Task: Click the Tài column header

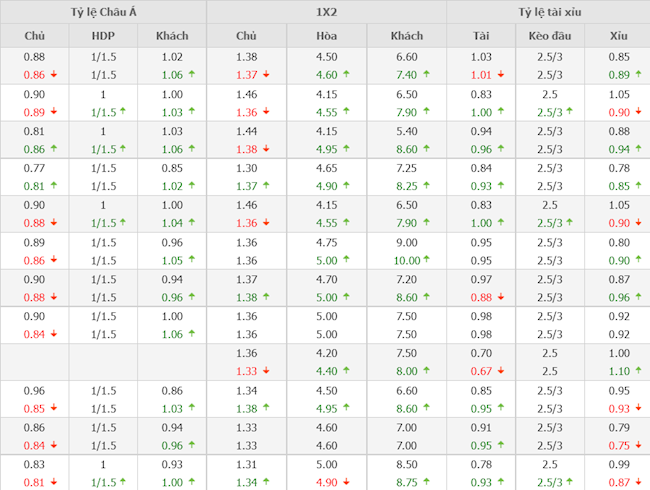Action: [x=481, y=36]
